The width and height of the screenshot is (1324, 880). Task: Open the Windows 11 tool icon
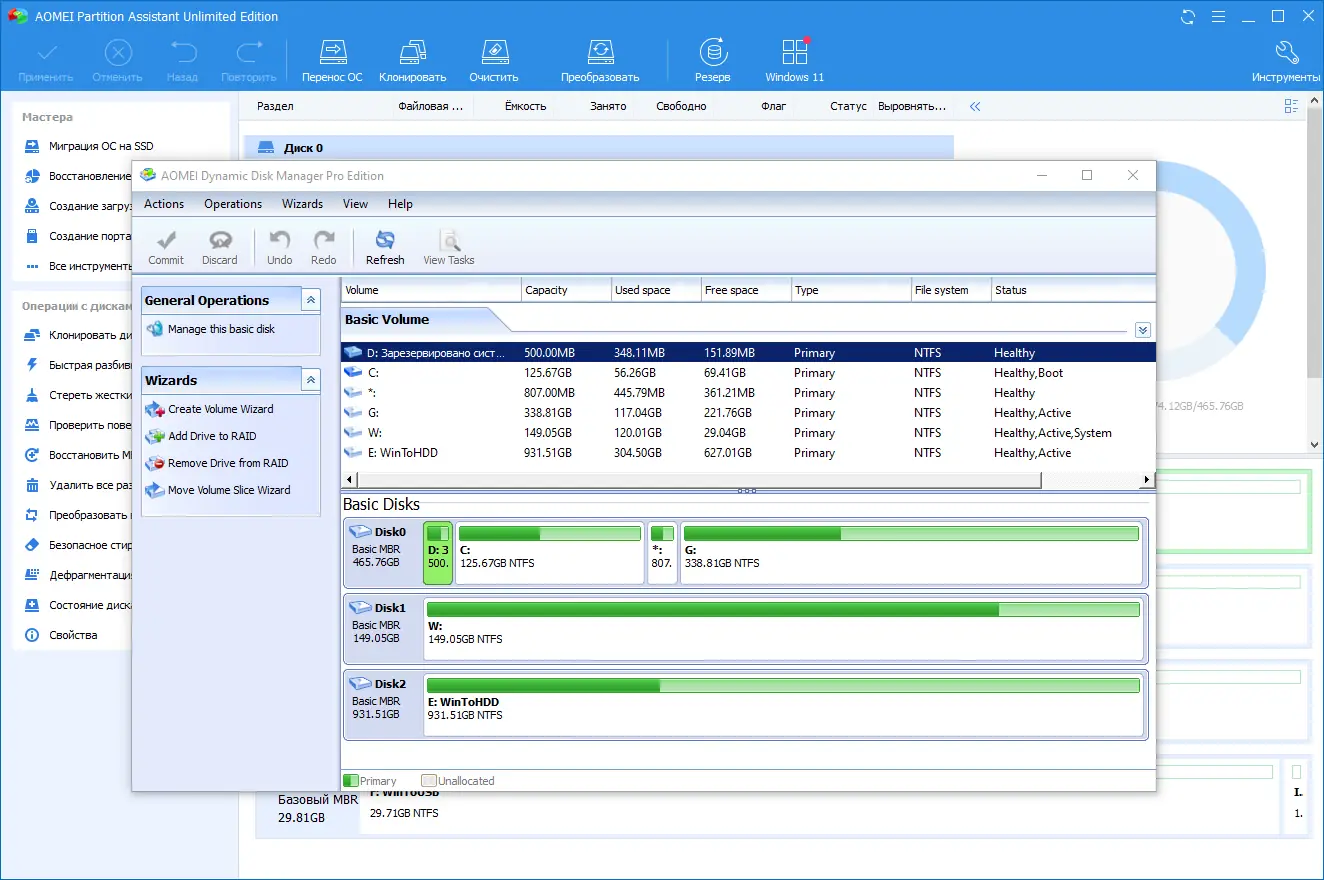tap(794, 53)
